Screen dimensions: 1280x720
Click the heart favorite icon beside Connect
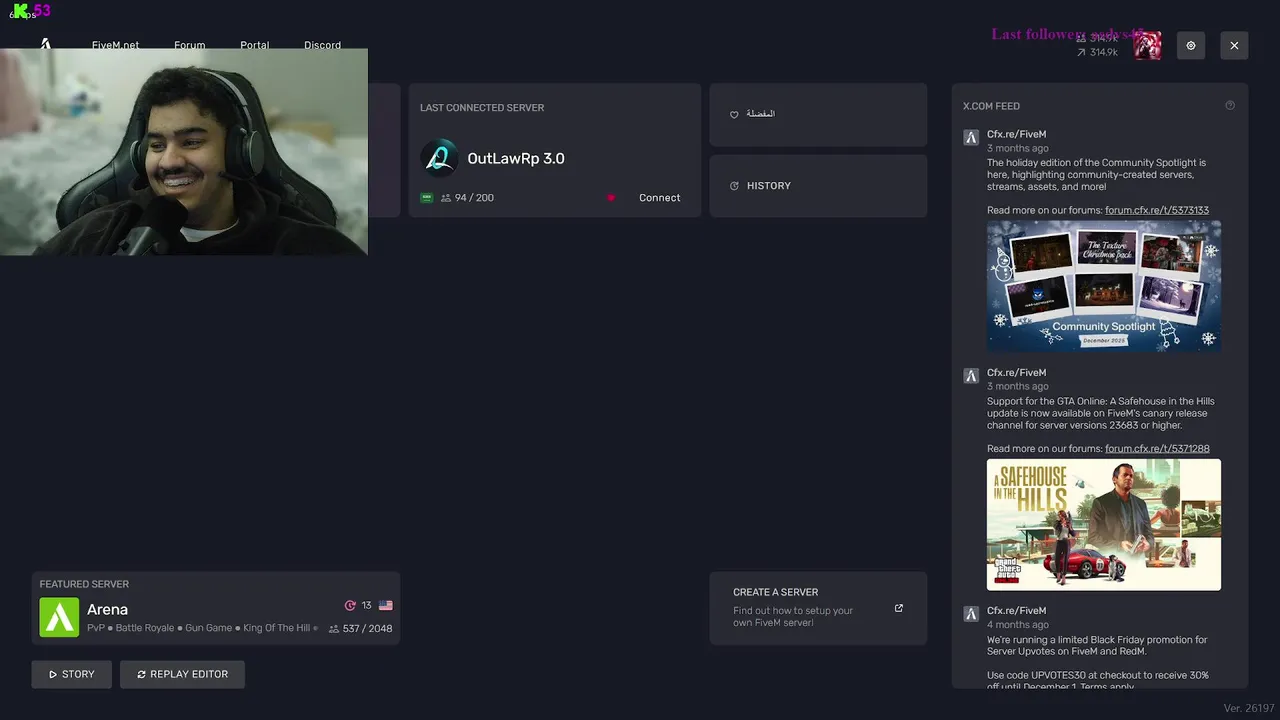pyautogui.click(x=611, y=198)
